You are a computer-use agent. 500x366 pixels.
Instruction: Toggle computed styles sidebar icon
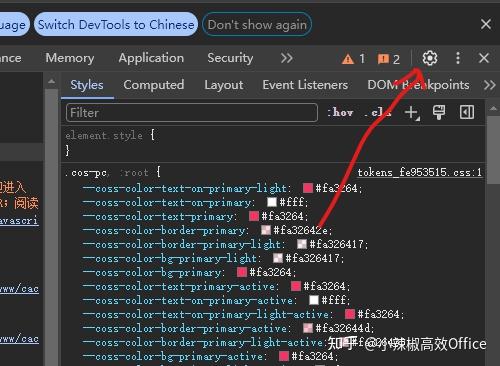467,112
